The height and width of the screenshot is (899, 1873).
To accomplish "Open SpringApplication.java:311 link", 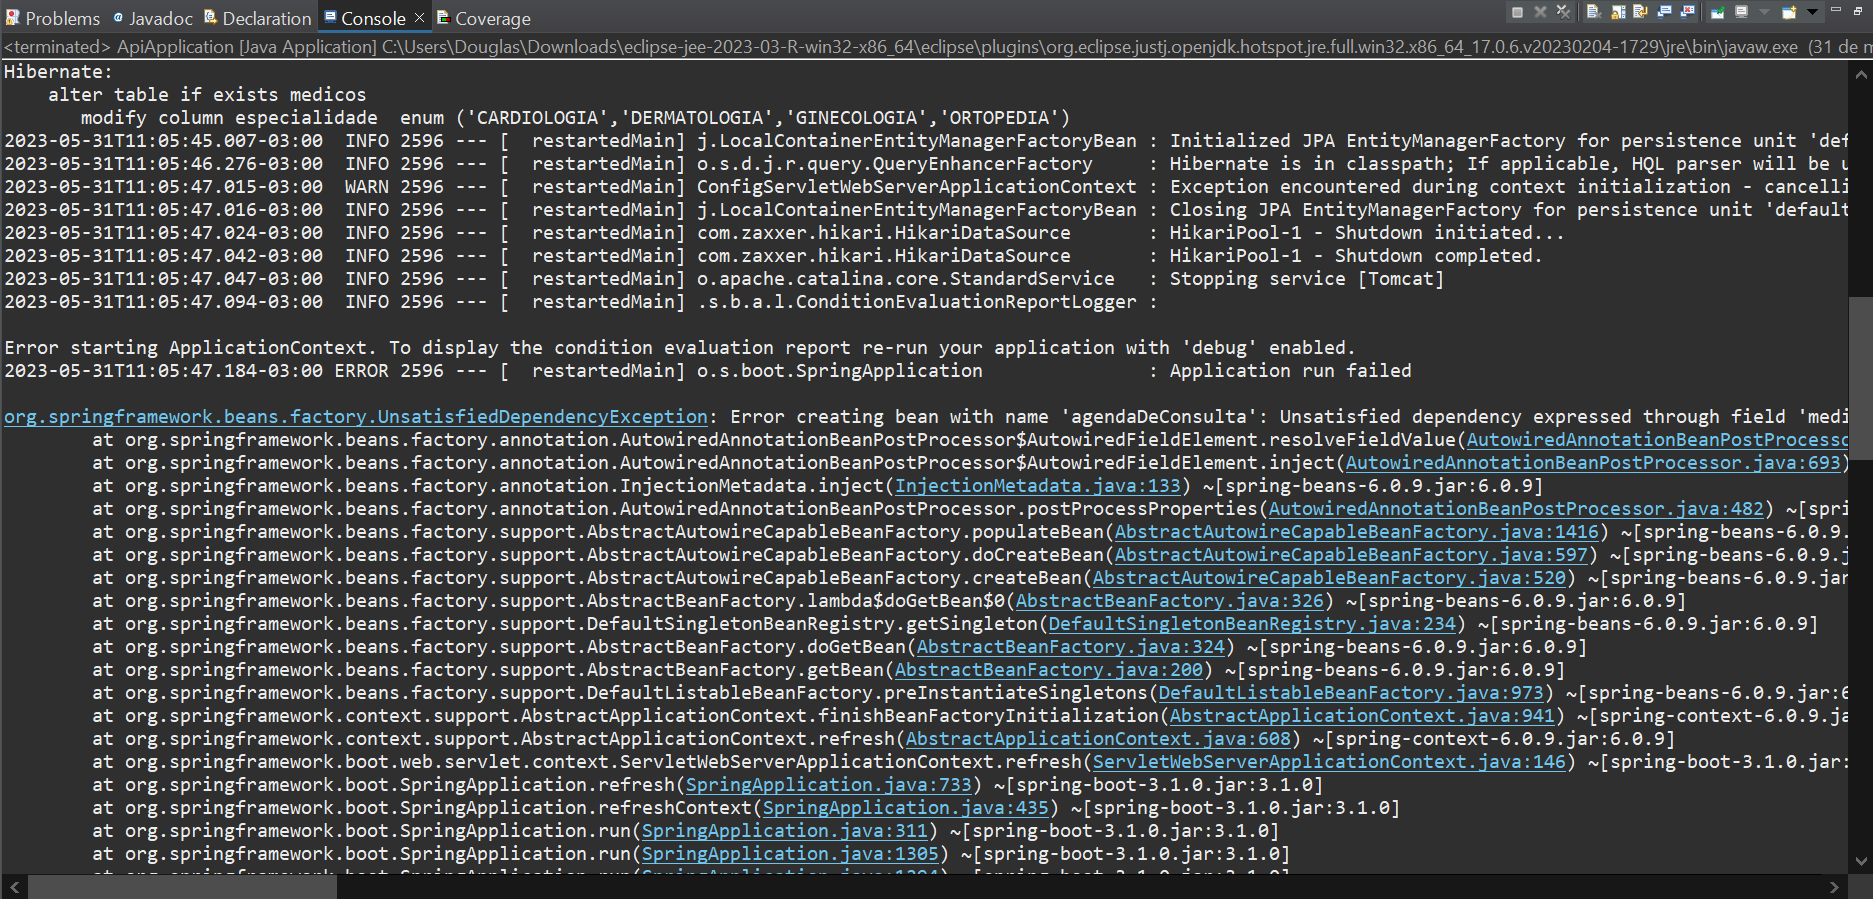I will point(785,831).
